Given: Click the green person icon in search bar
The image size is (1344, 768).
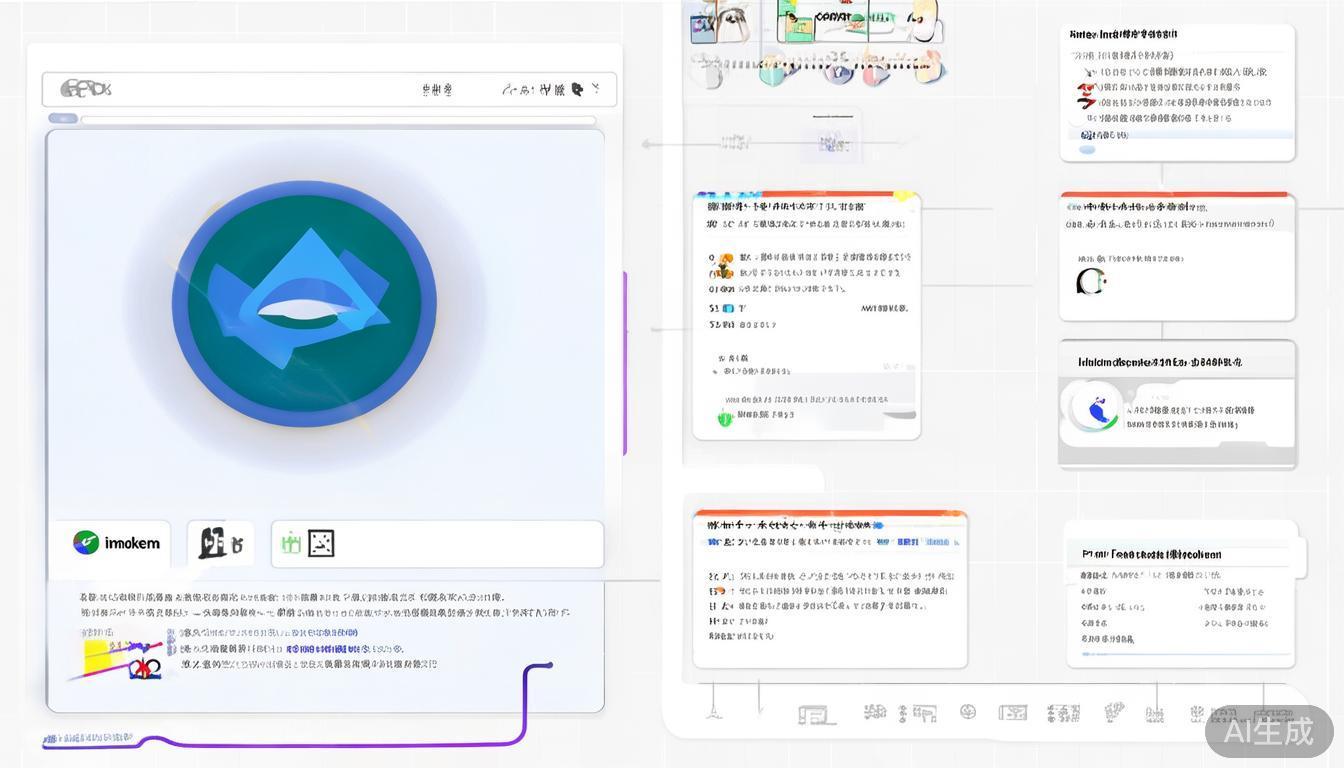Looking at the screenshot, I should click(290, 541).
